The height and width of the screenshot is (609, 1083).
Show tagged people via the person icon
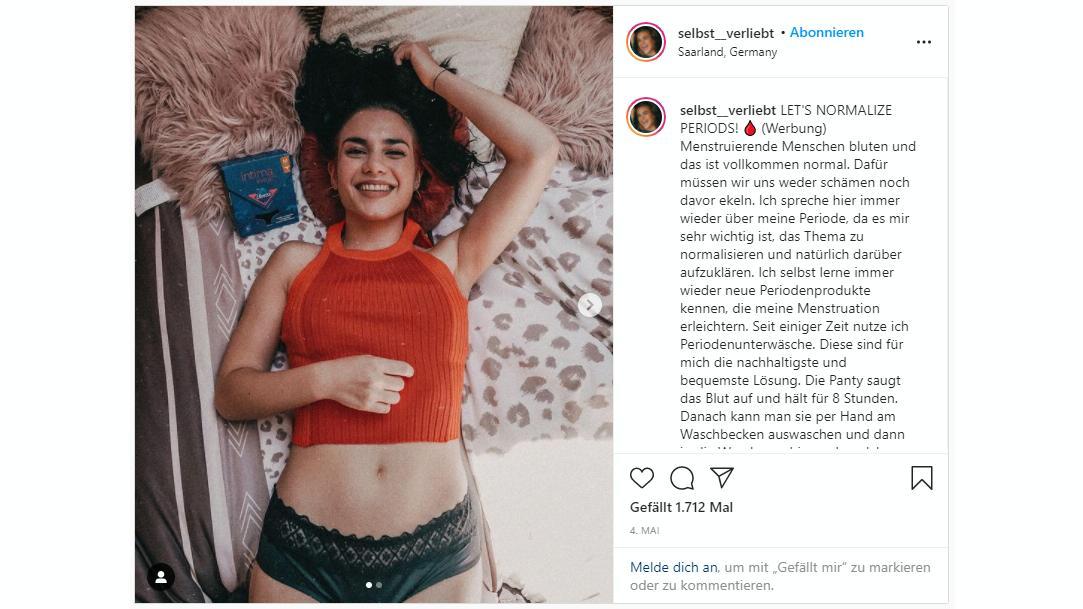pyautogui.click(x=161, y=577)
